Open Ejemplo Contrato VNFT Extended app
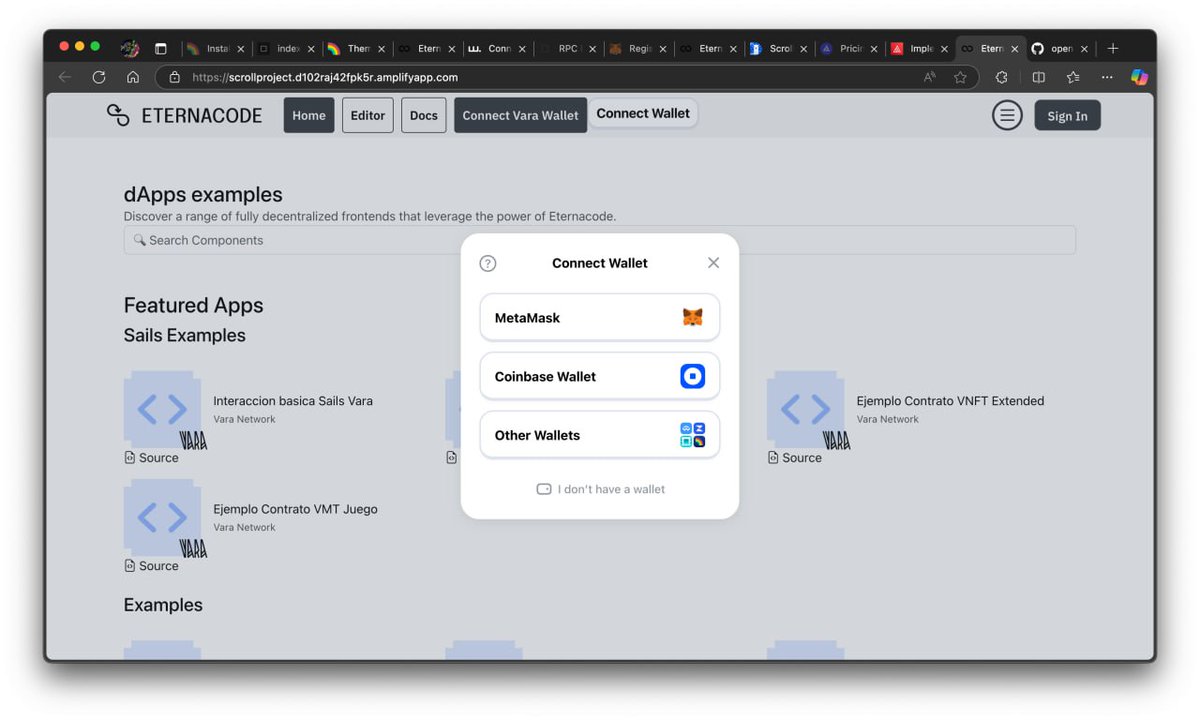This screenshot has width=1200, height=720. [950, 401]
